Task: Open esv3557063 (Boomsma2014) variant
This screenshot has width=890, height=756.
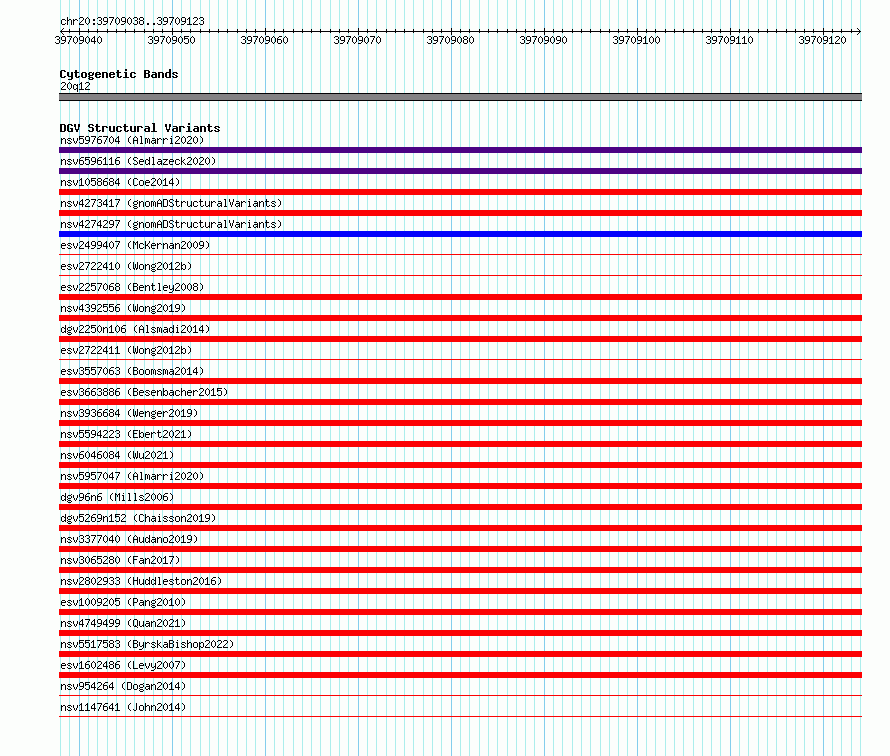Action: (x=132, y=371)
